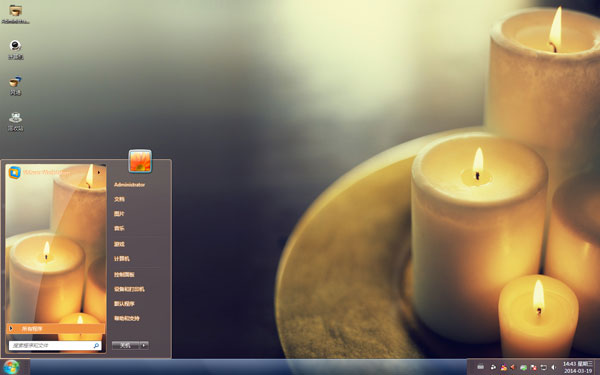This screenshot has width=600, height=375.
Task: Open Music (音乐) in Start menu
Action: (119, 228)
